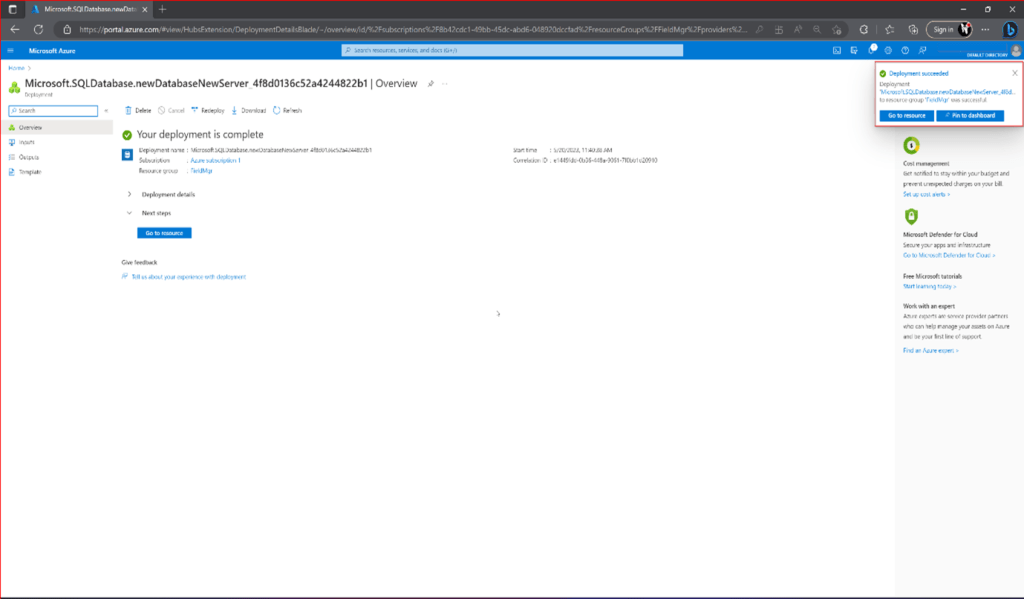Reload the page with browser refresh icon
Viewport: 1024px width, 599px height.
[39, 29]
